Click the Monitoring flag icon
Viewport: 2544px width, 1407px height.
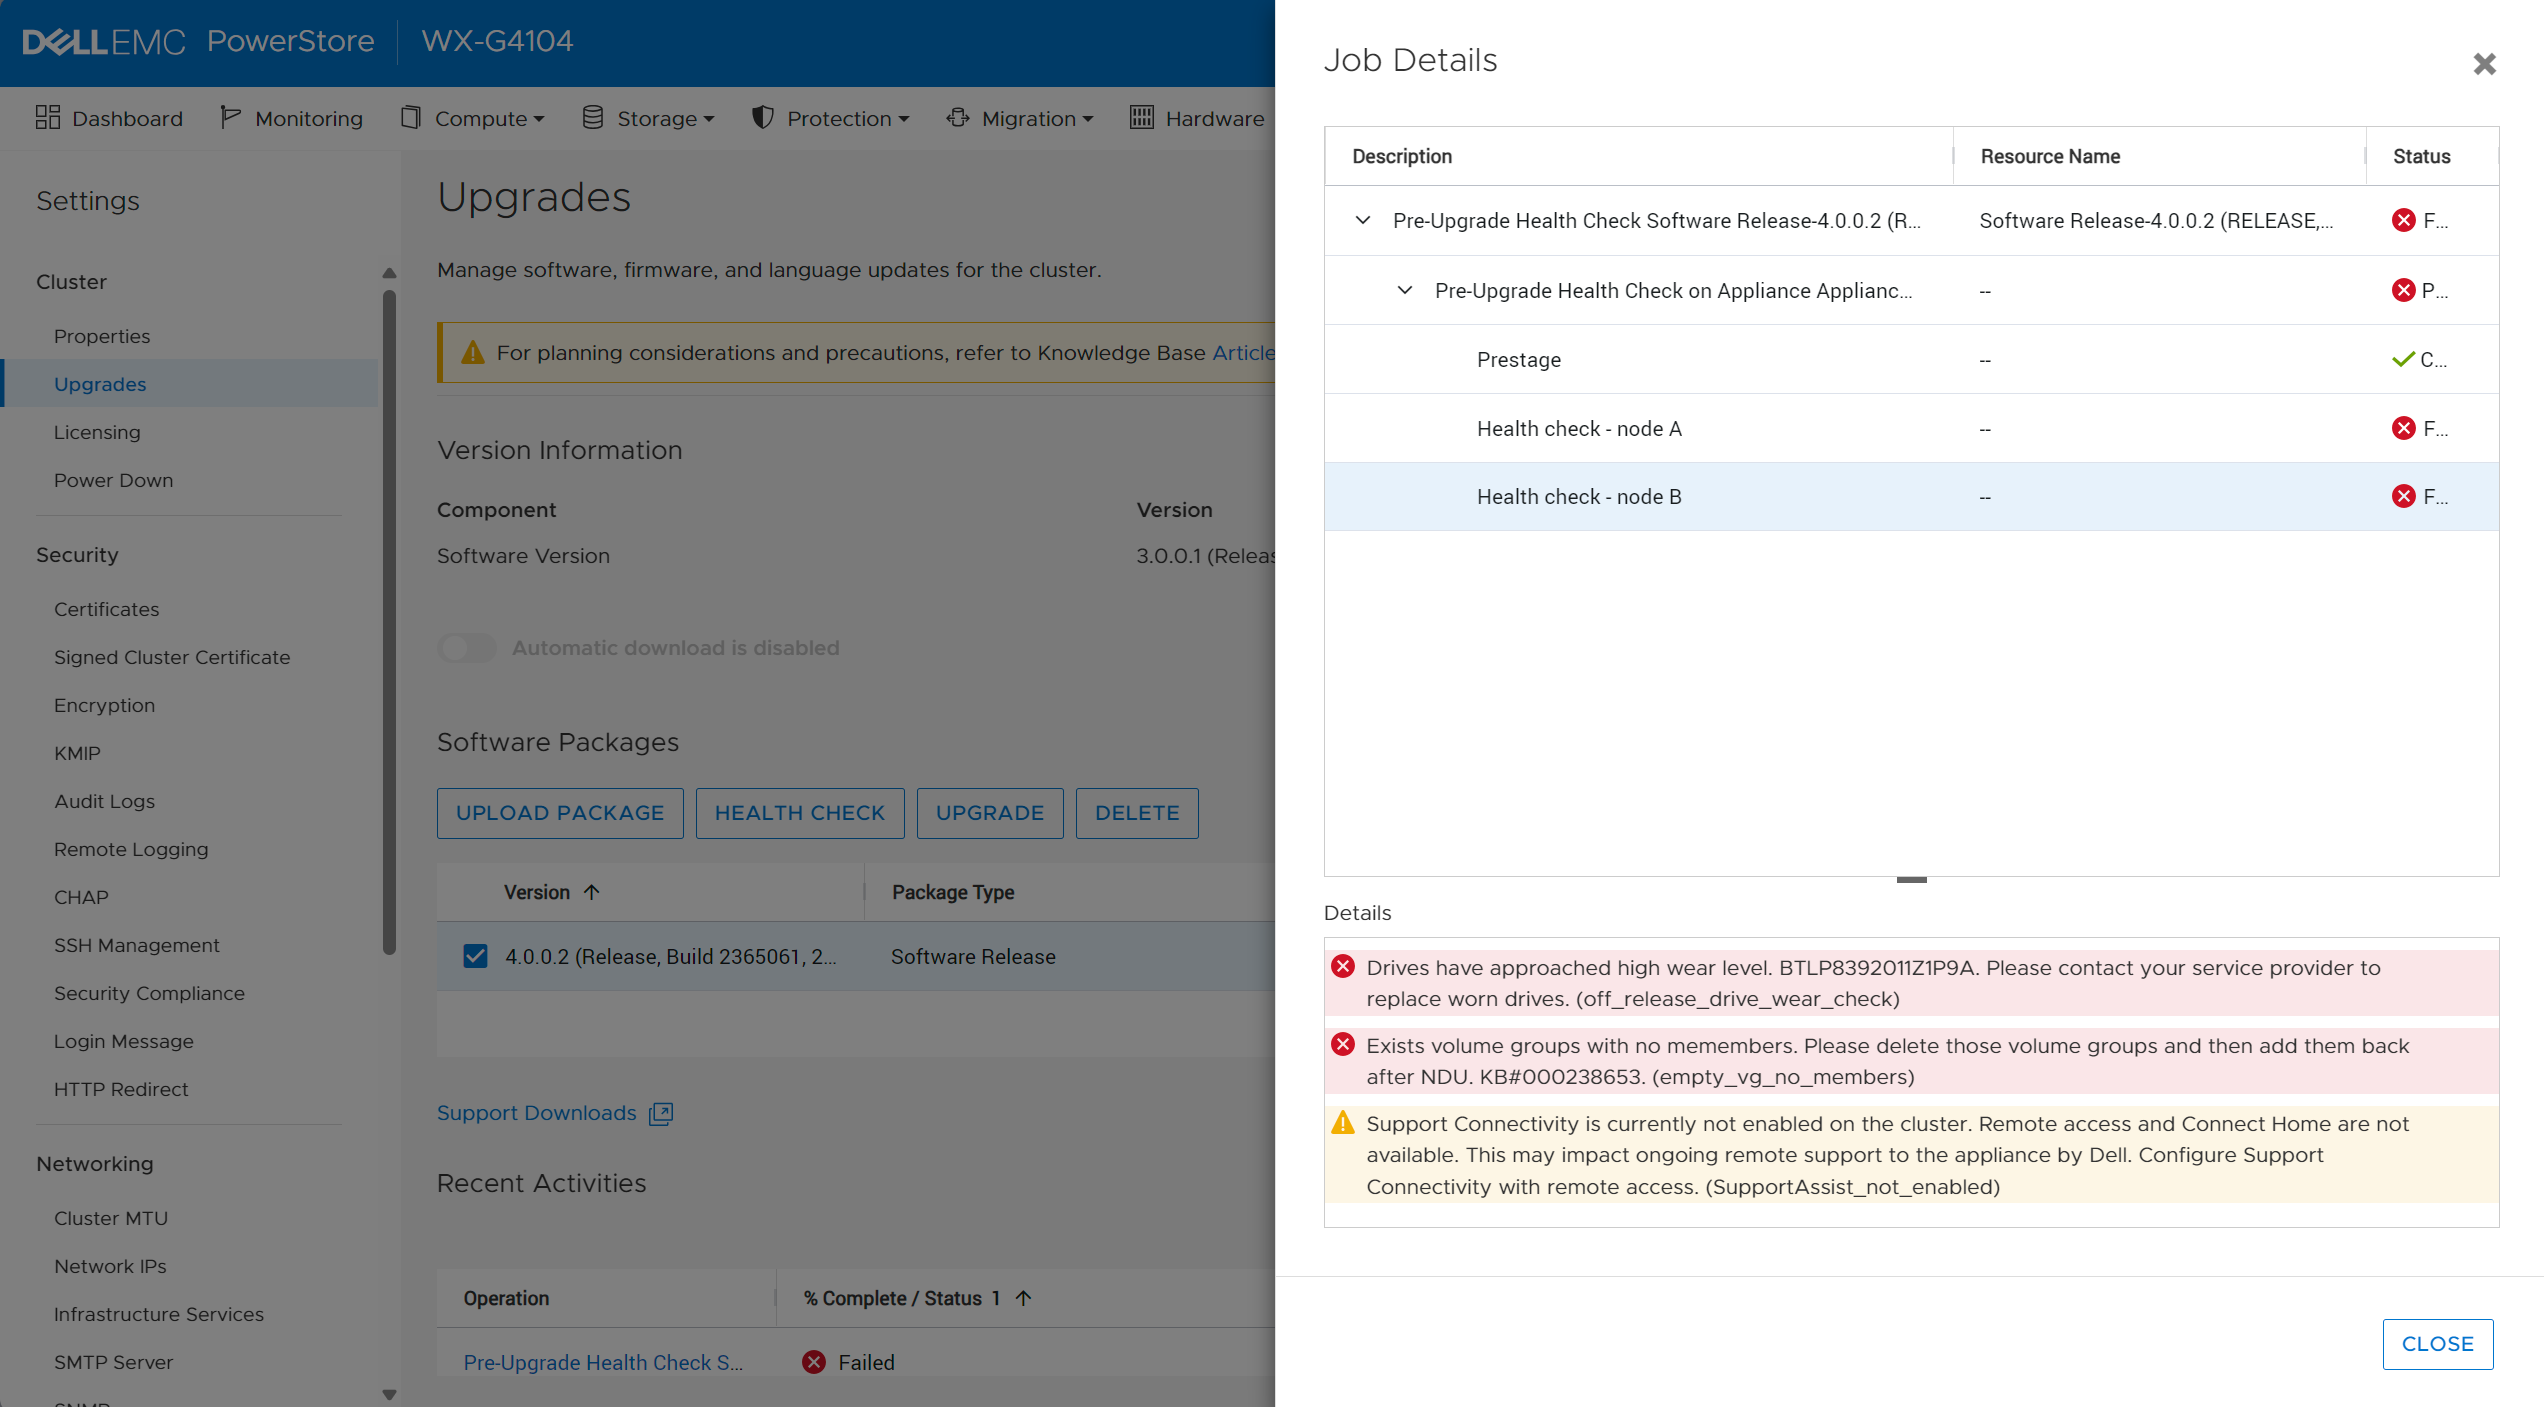pyautogui.click(x=230, y=118)
